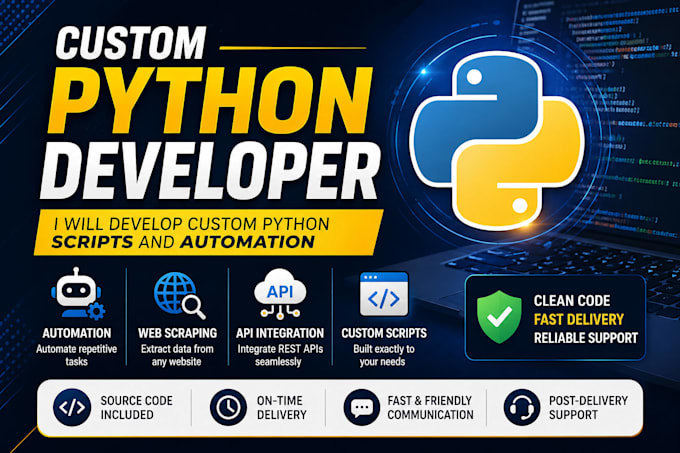Click the Custom Scripts code window icon
The image size is (680, 453).
click(x=384, y=293)
